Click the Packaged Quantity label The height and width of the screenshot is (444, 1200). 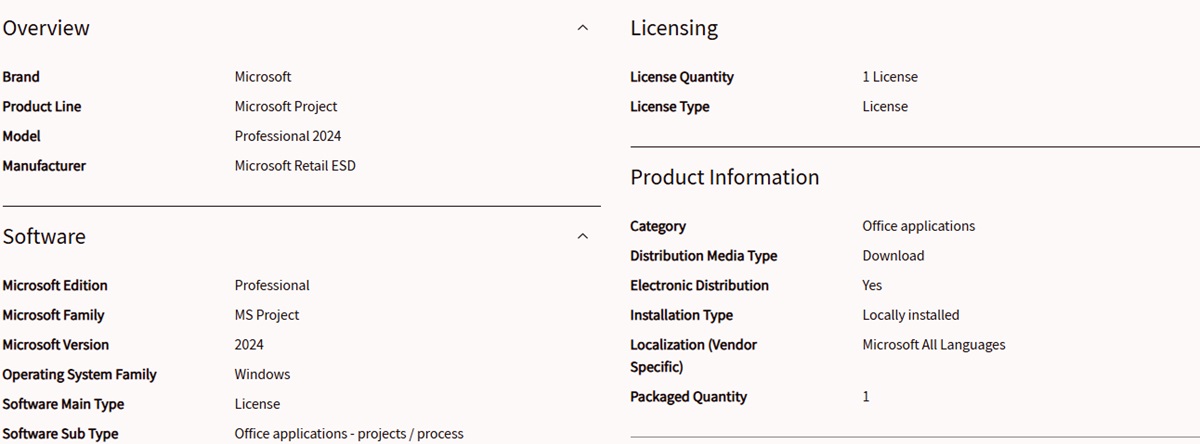pyautogui.click(x=688, y=397)
